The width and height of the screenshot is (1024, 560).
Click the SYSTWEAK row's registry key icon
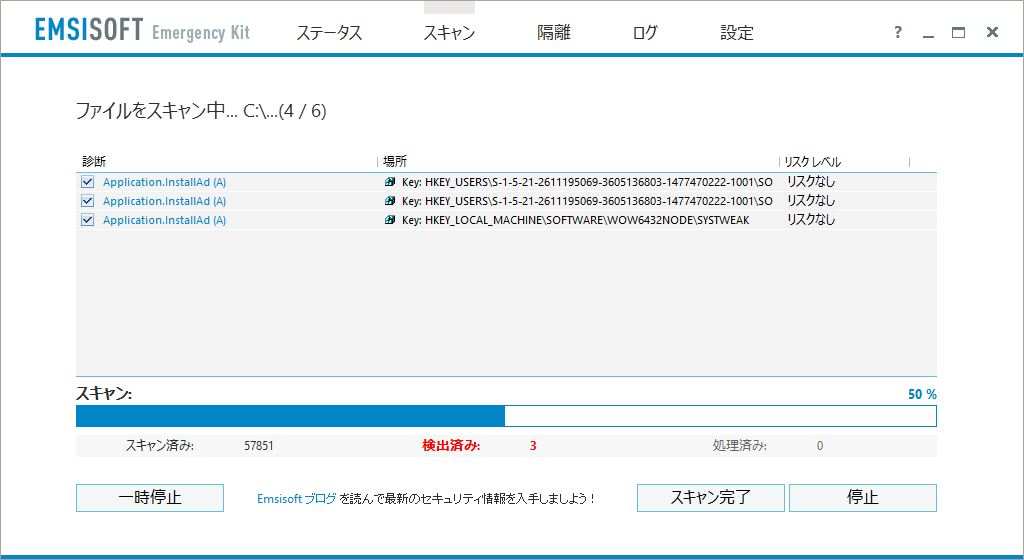point(390,220)
